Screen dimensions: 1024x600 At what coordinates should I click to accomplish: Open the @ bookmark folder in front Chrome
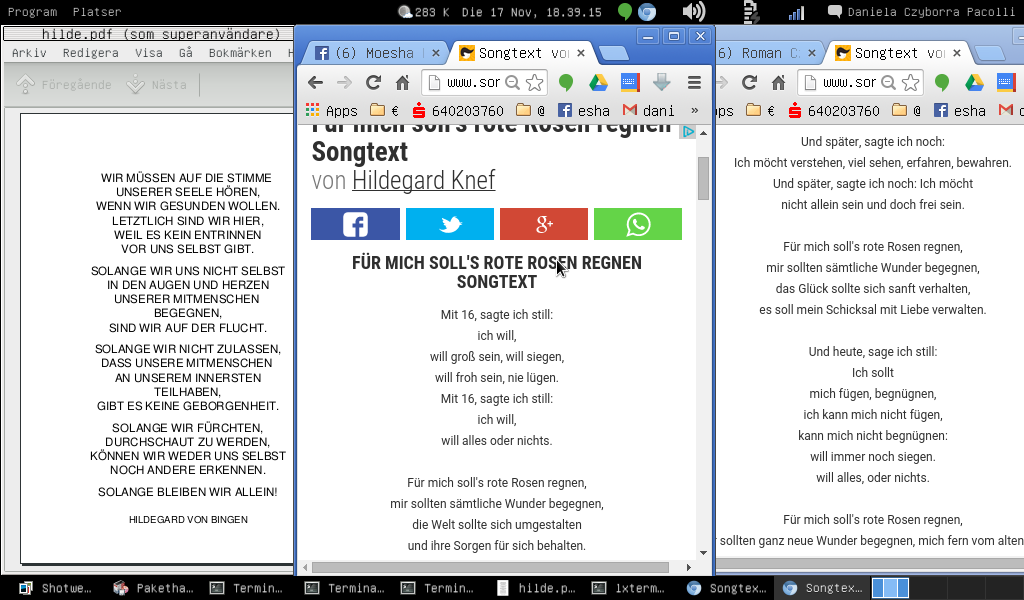coord(531,110)
